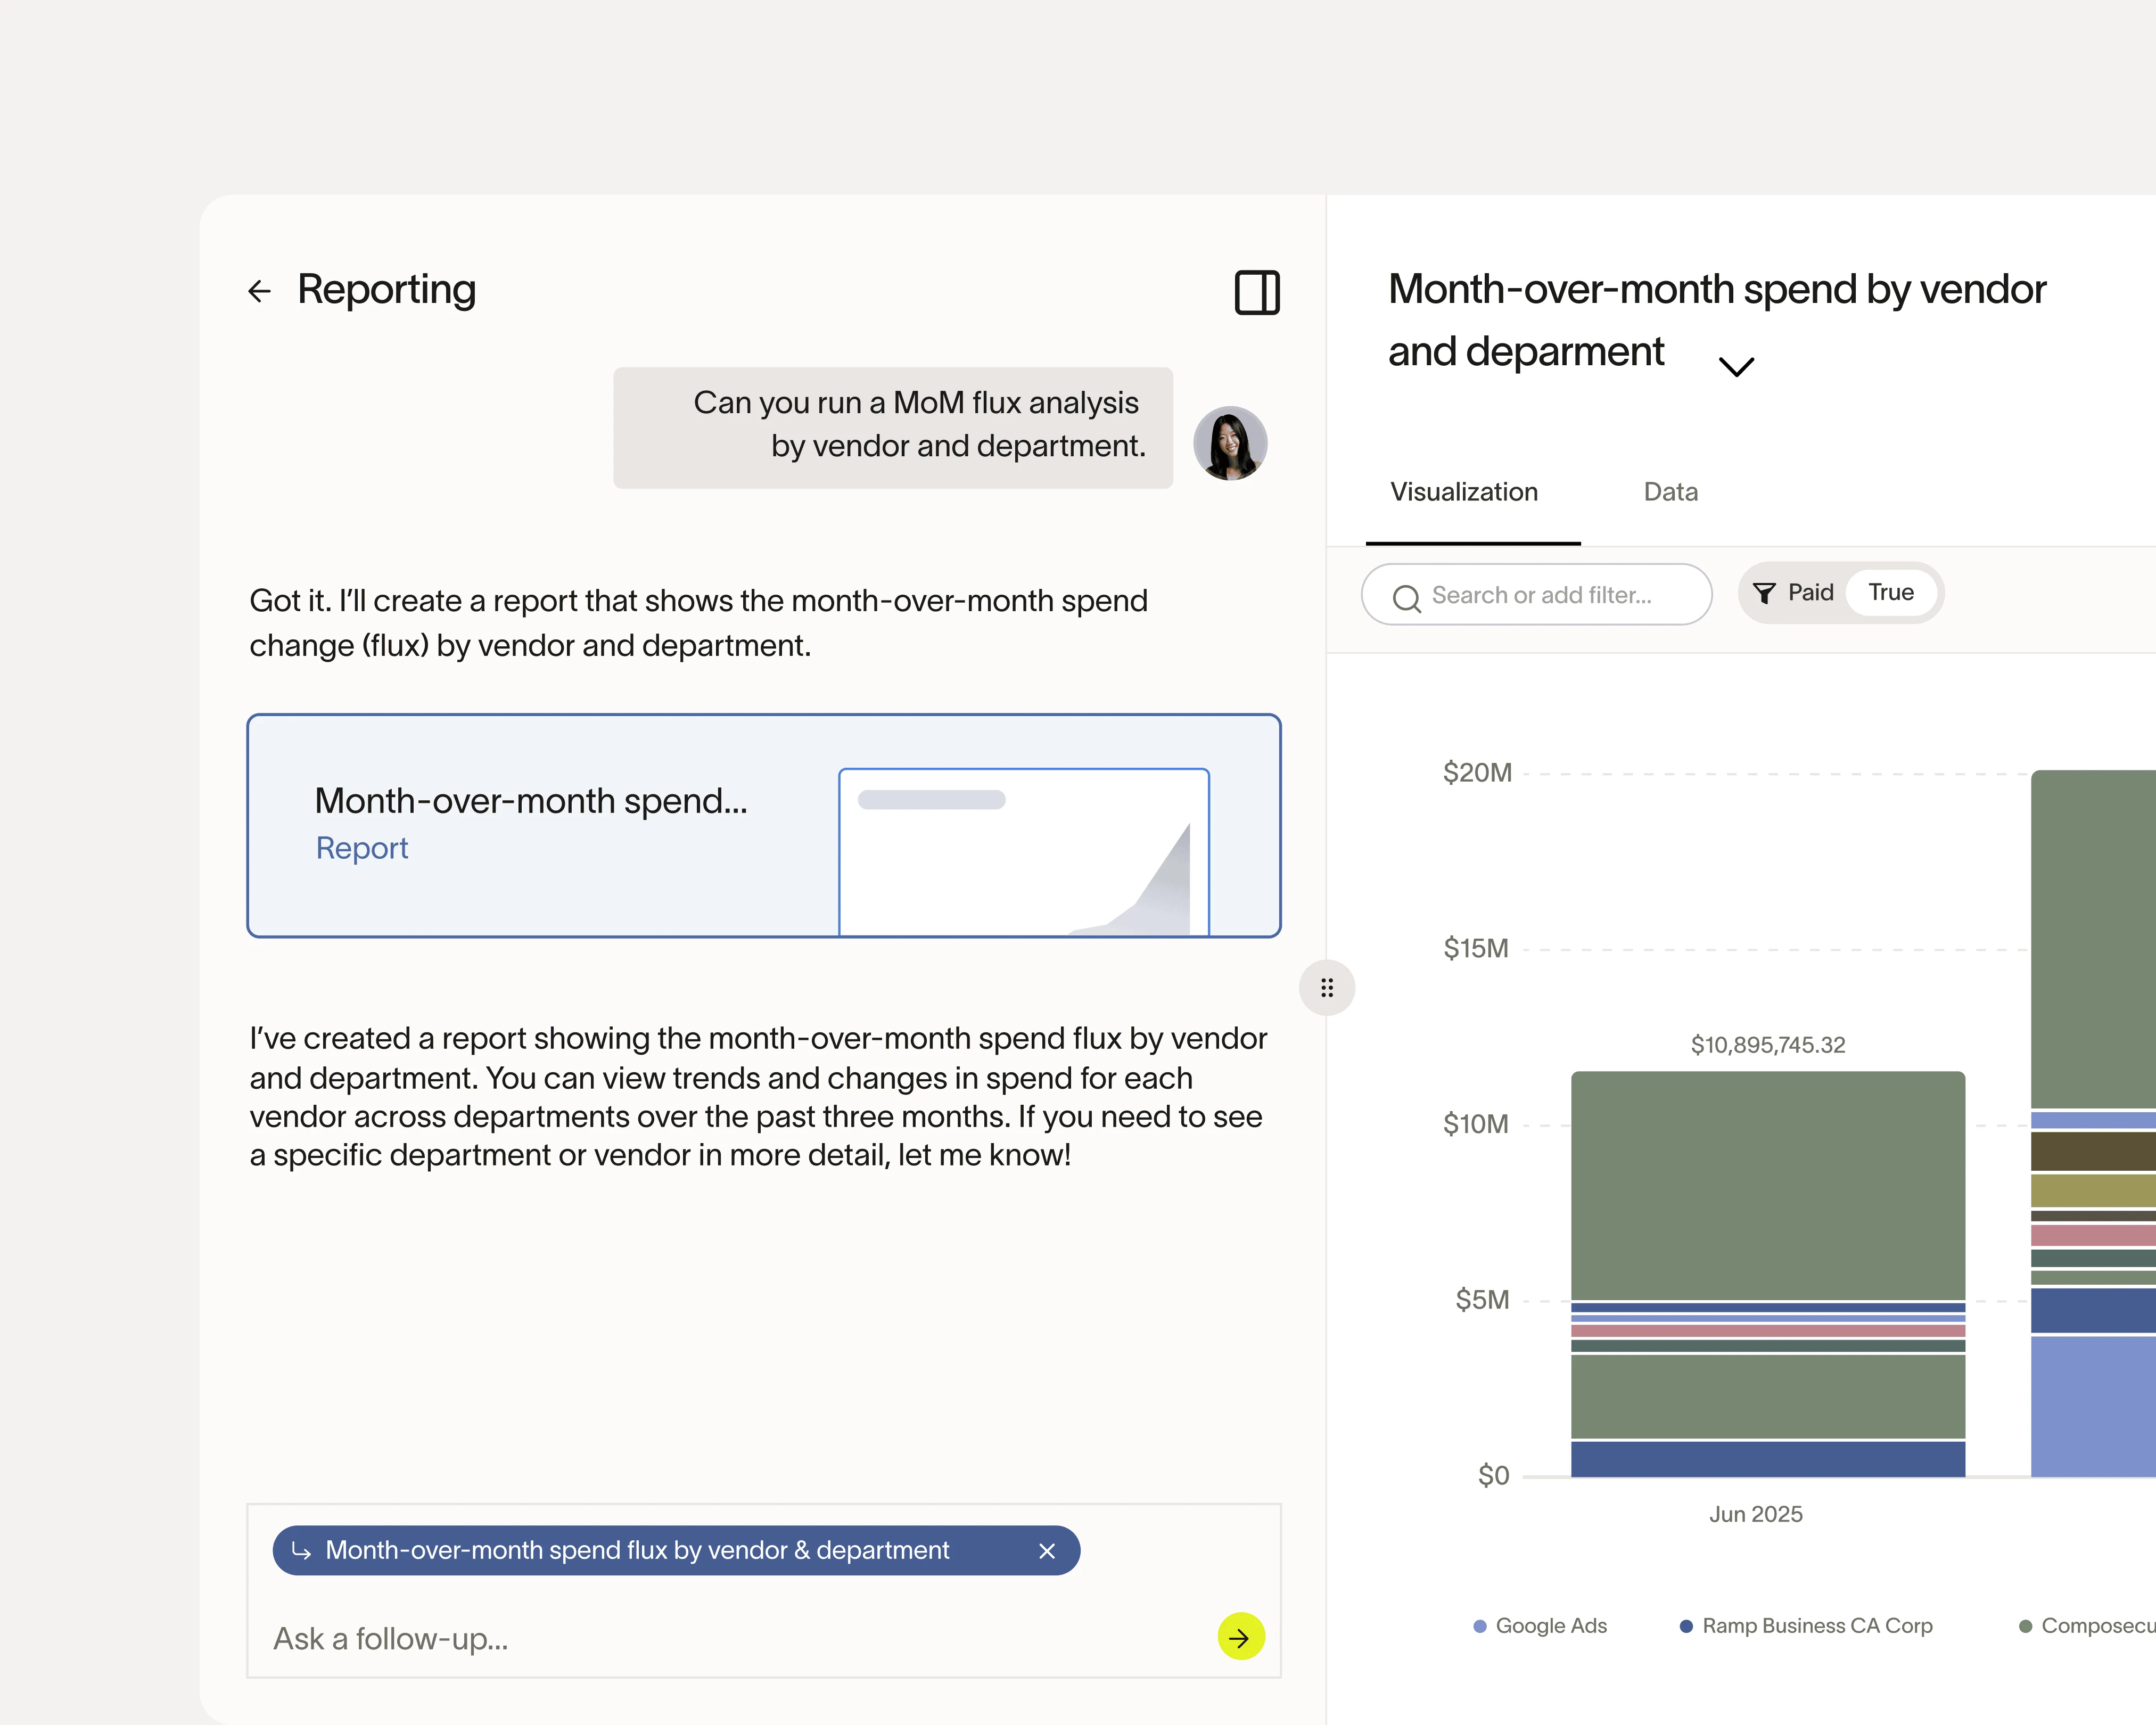This screenshot has width=2156, height=1725.
Task: Switch to the Data tab
Action: pyautogui.click(x=1669, y=492)
